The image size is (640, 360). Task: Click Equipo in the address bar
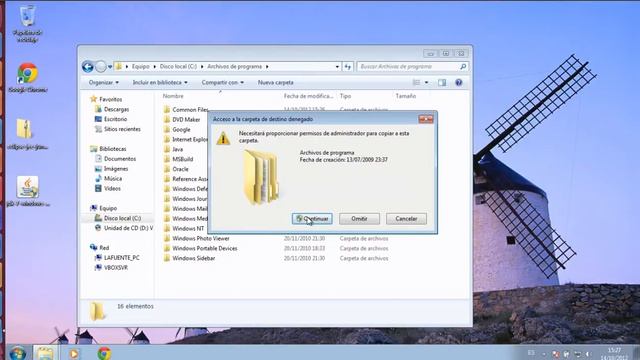click(x=140, y=67)
